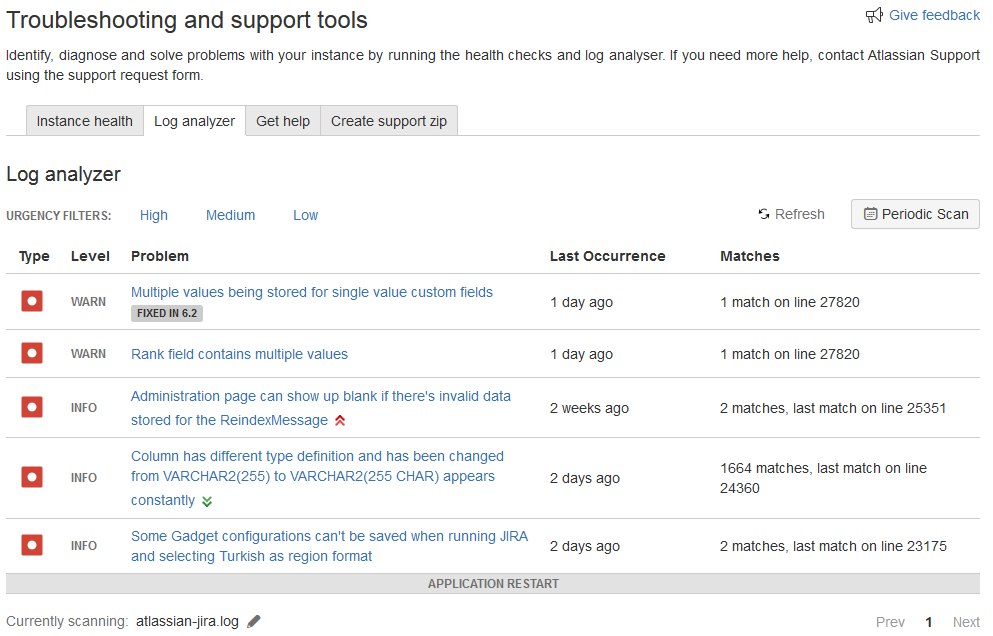Click red error icon for Column type row

click(32, 477)
